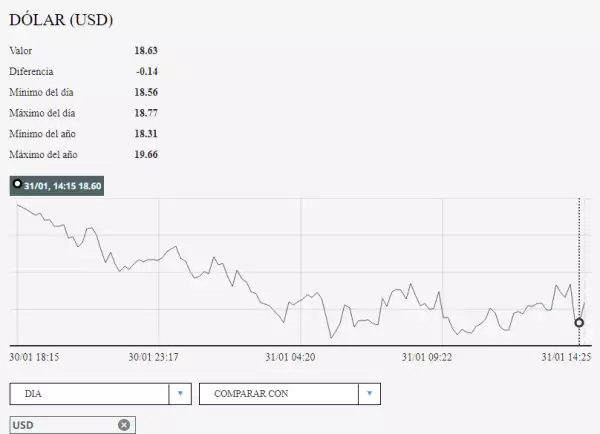Click the 31/01 04:20 axis label

pyautogui.click(x=291, y=356)
